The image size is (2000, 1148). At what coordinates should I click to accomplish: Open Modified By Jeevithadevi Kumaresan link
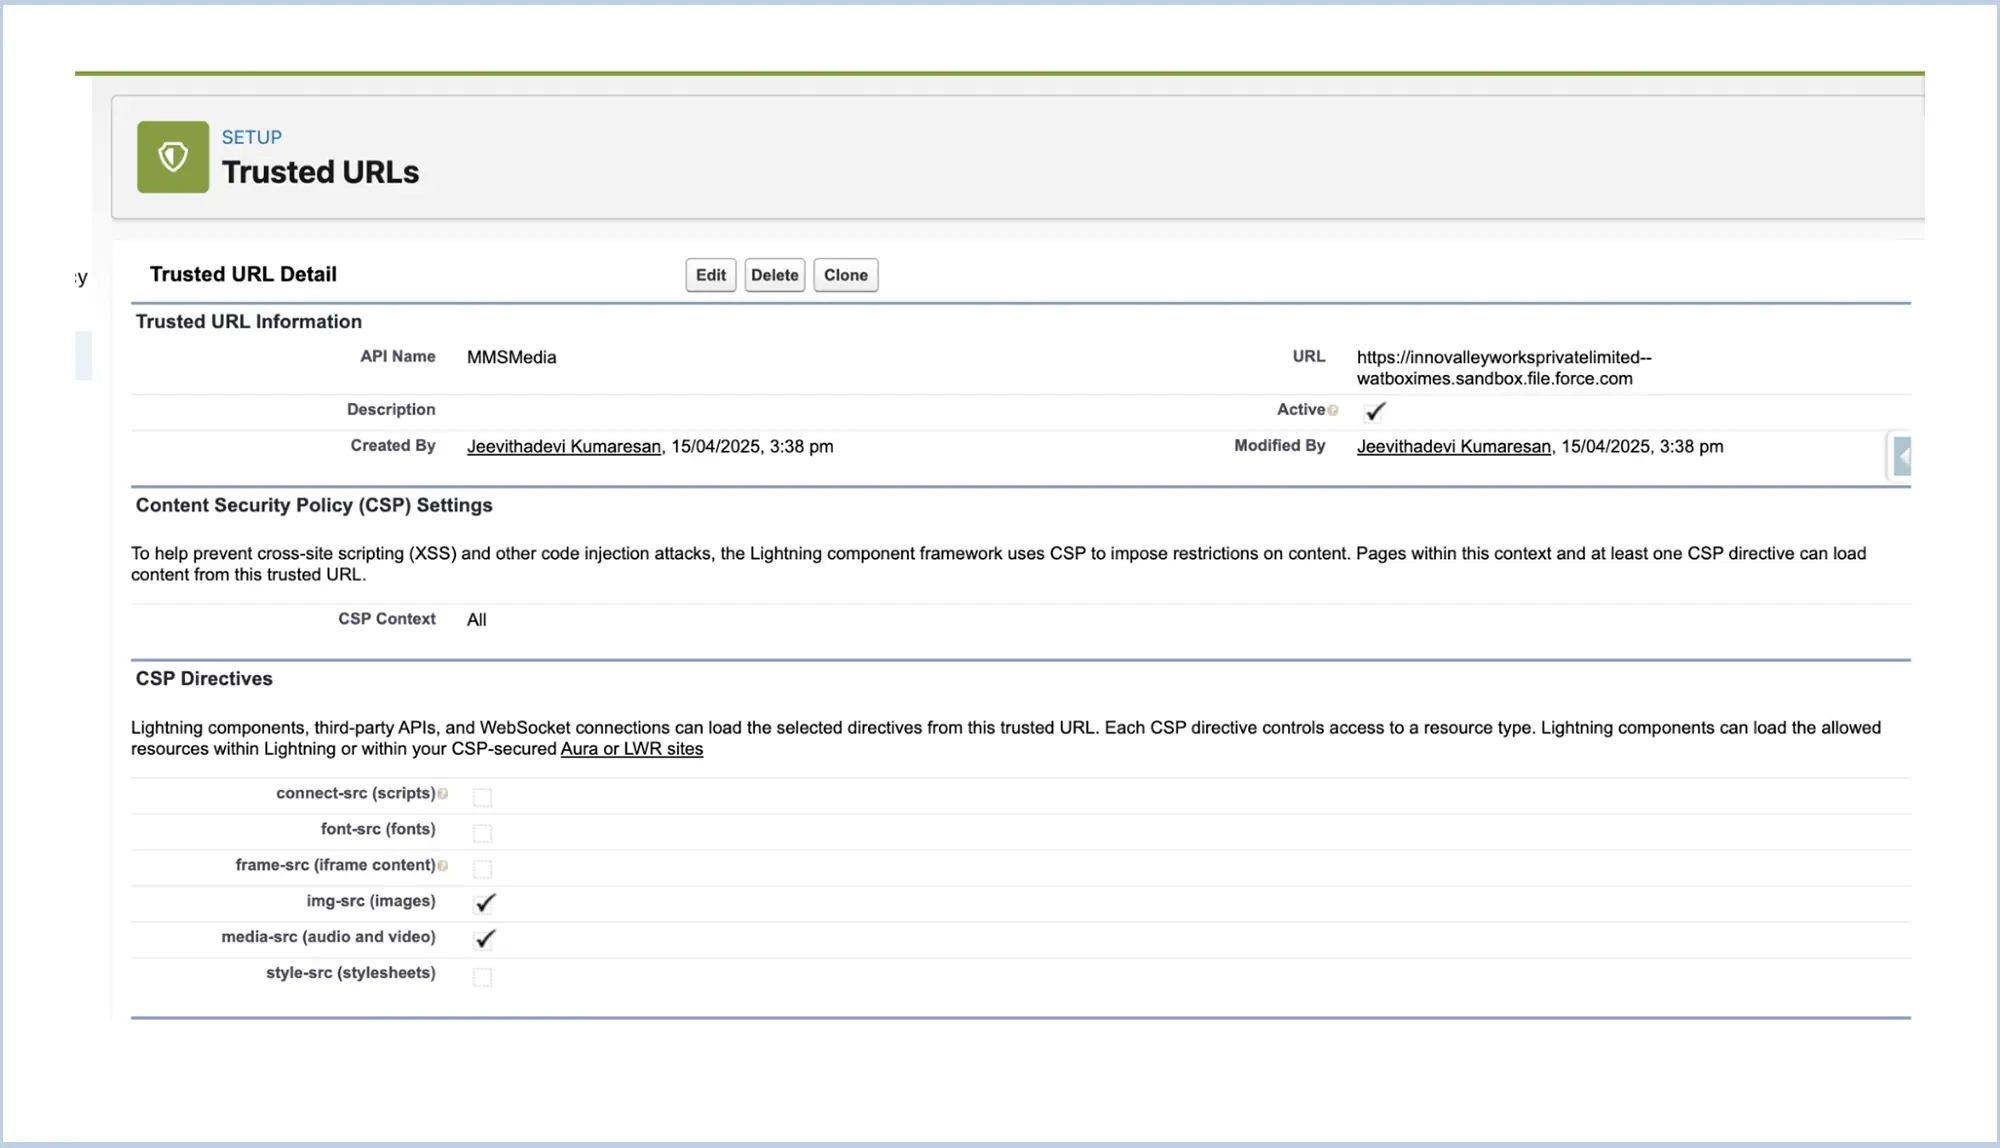1453,447
